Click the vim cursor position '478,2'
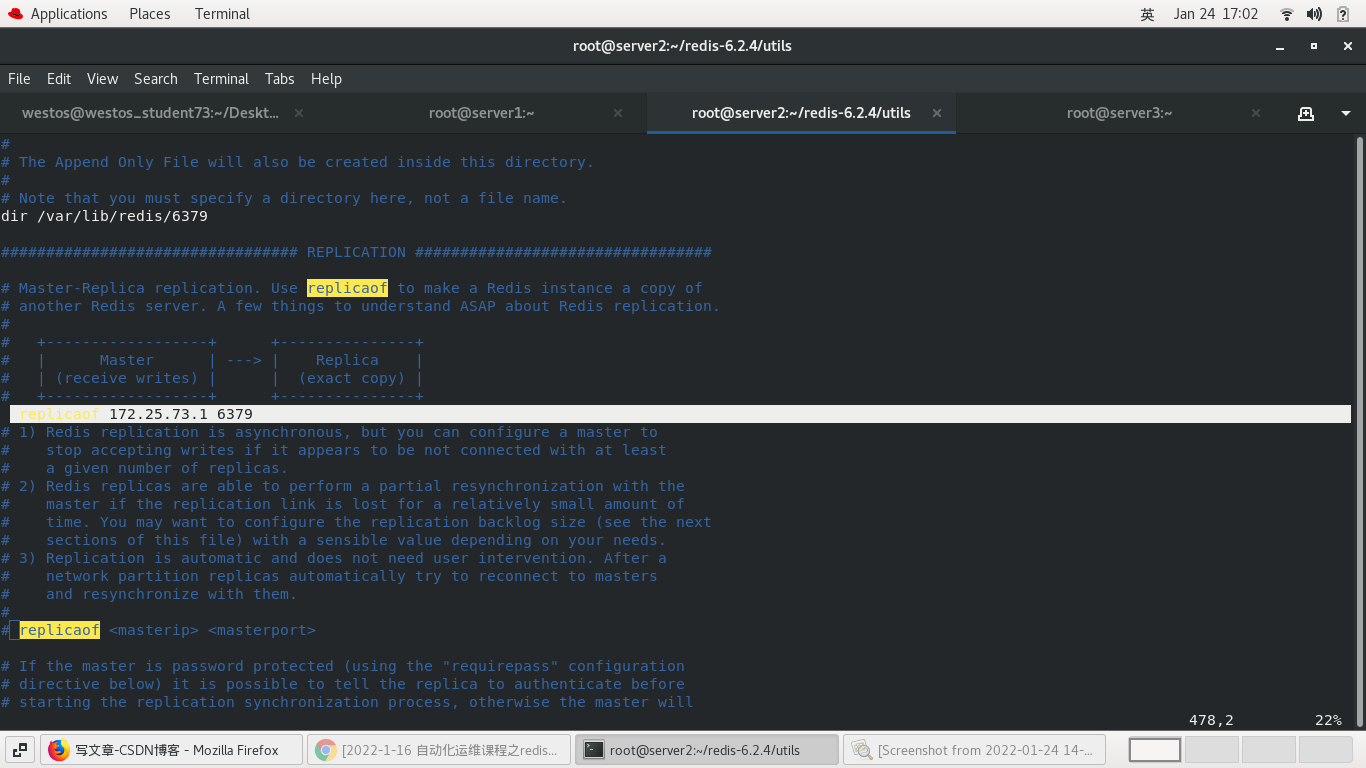This screenshot has width=1366, height=768. click(1211, 720)
